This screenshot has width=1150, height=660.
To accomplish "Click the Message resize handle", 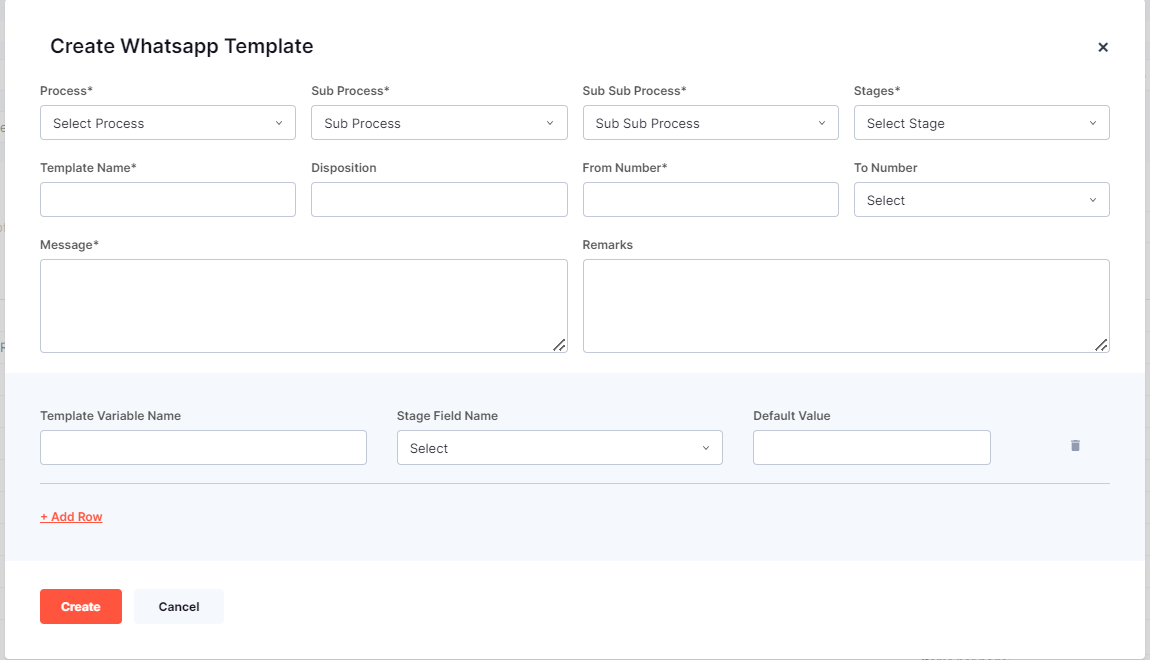I will click(x=561, y=346).
